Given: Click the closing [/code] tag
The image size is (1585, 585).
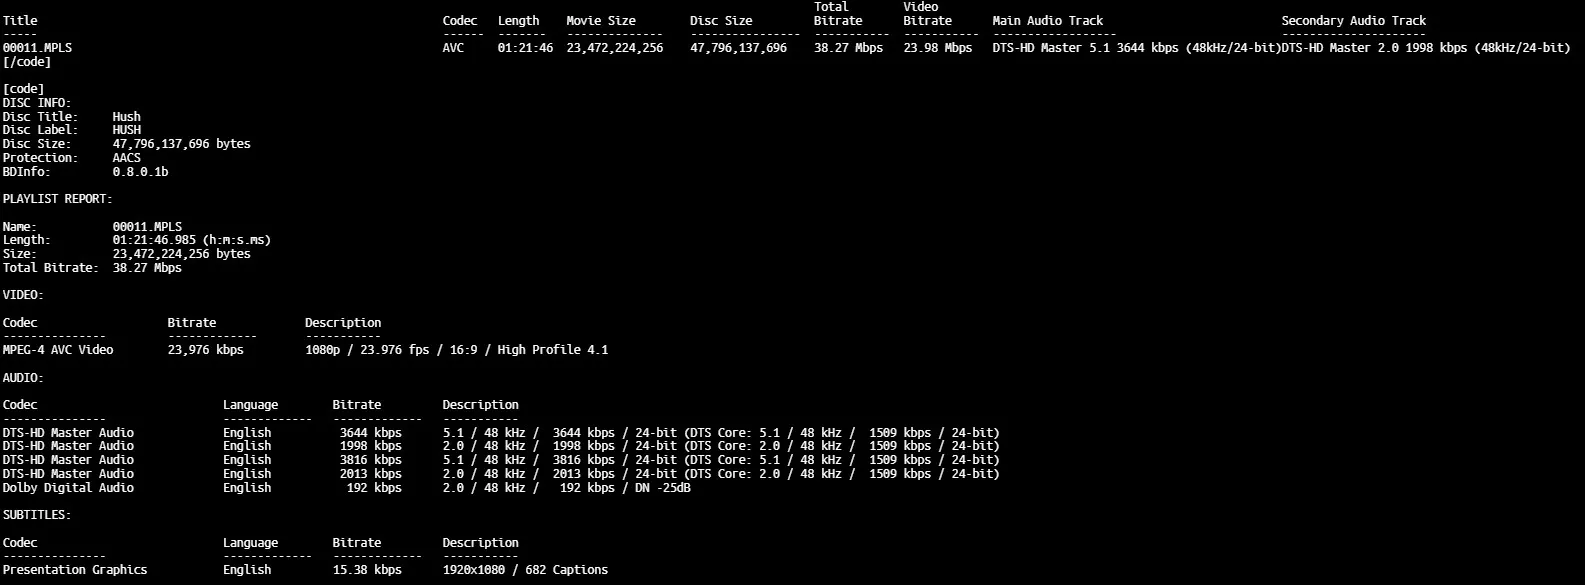Looking at the screenshot, I should (x=27, y=62).
